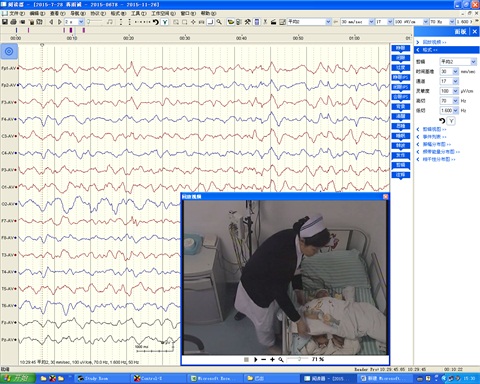Open the 100 µV/cm sensitivity dropdown in panel
This screenshot has width=480, height=384.
(450, 91)
